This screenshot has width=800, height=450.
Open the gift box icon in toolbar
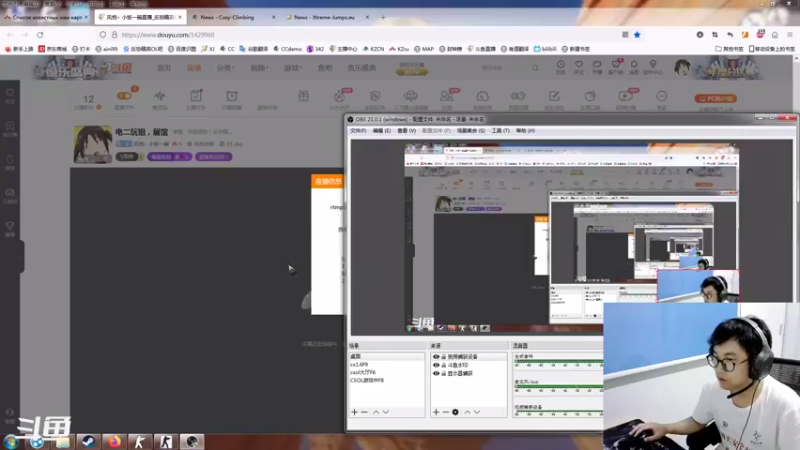pyautogui.click(x=304, y=96)
